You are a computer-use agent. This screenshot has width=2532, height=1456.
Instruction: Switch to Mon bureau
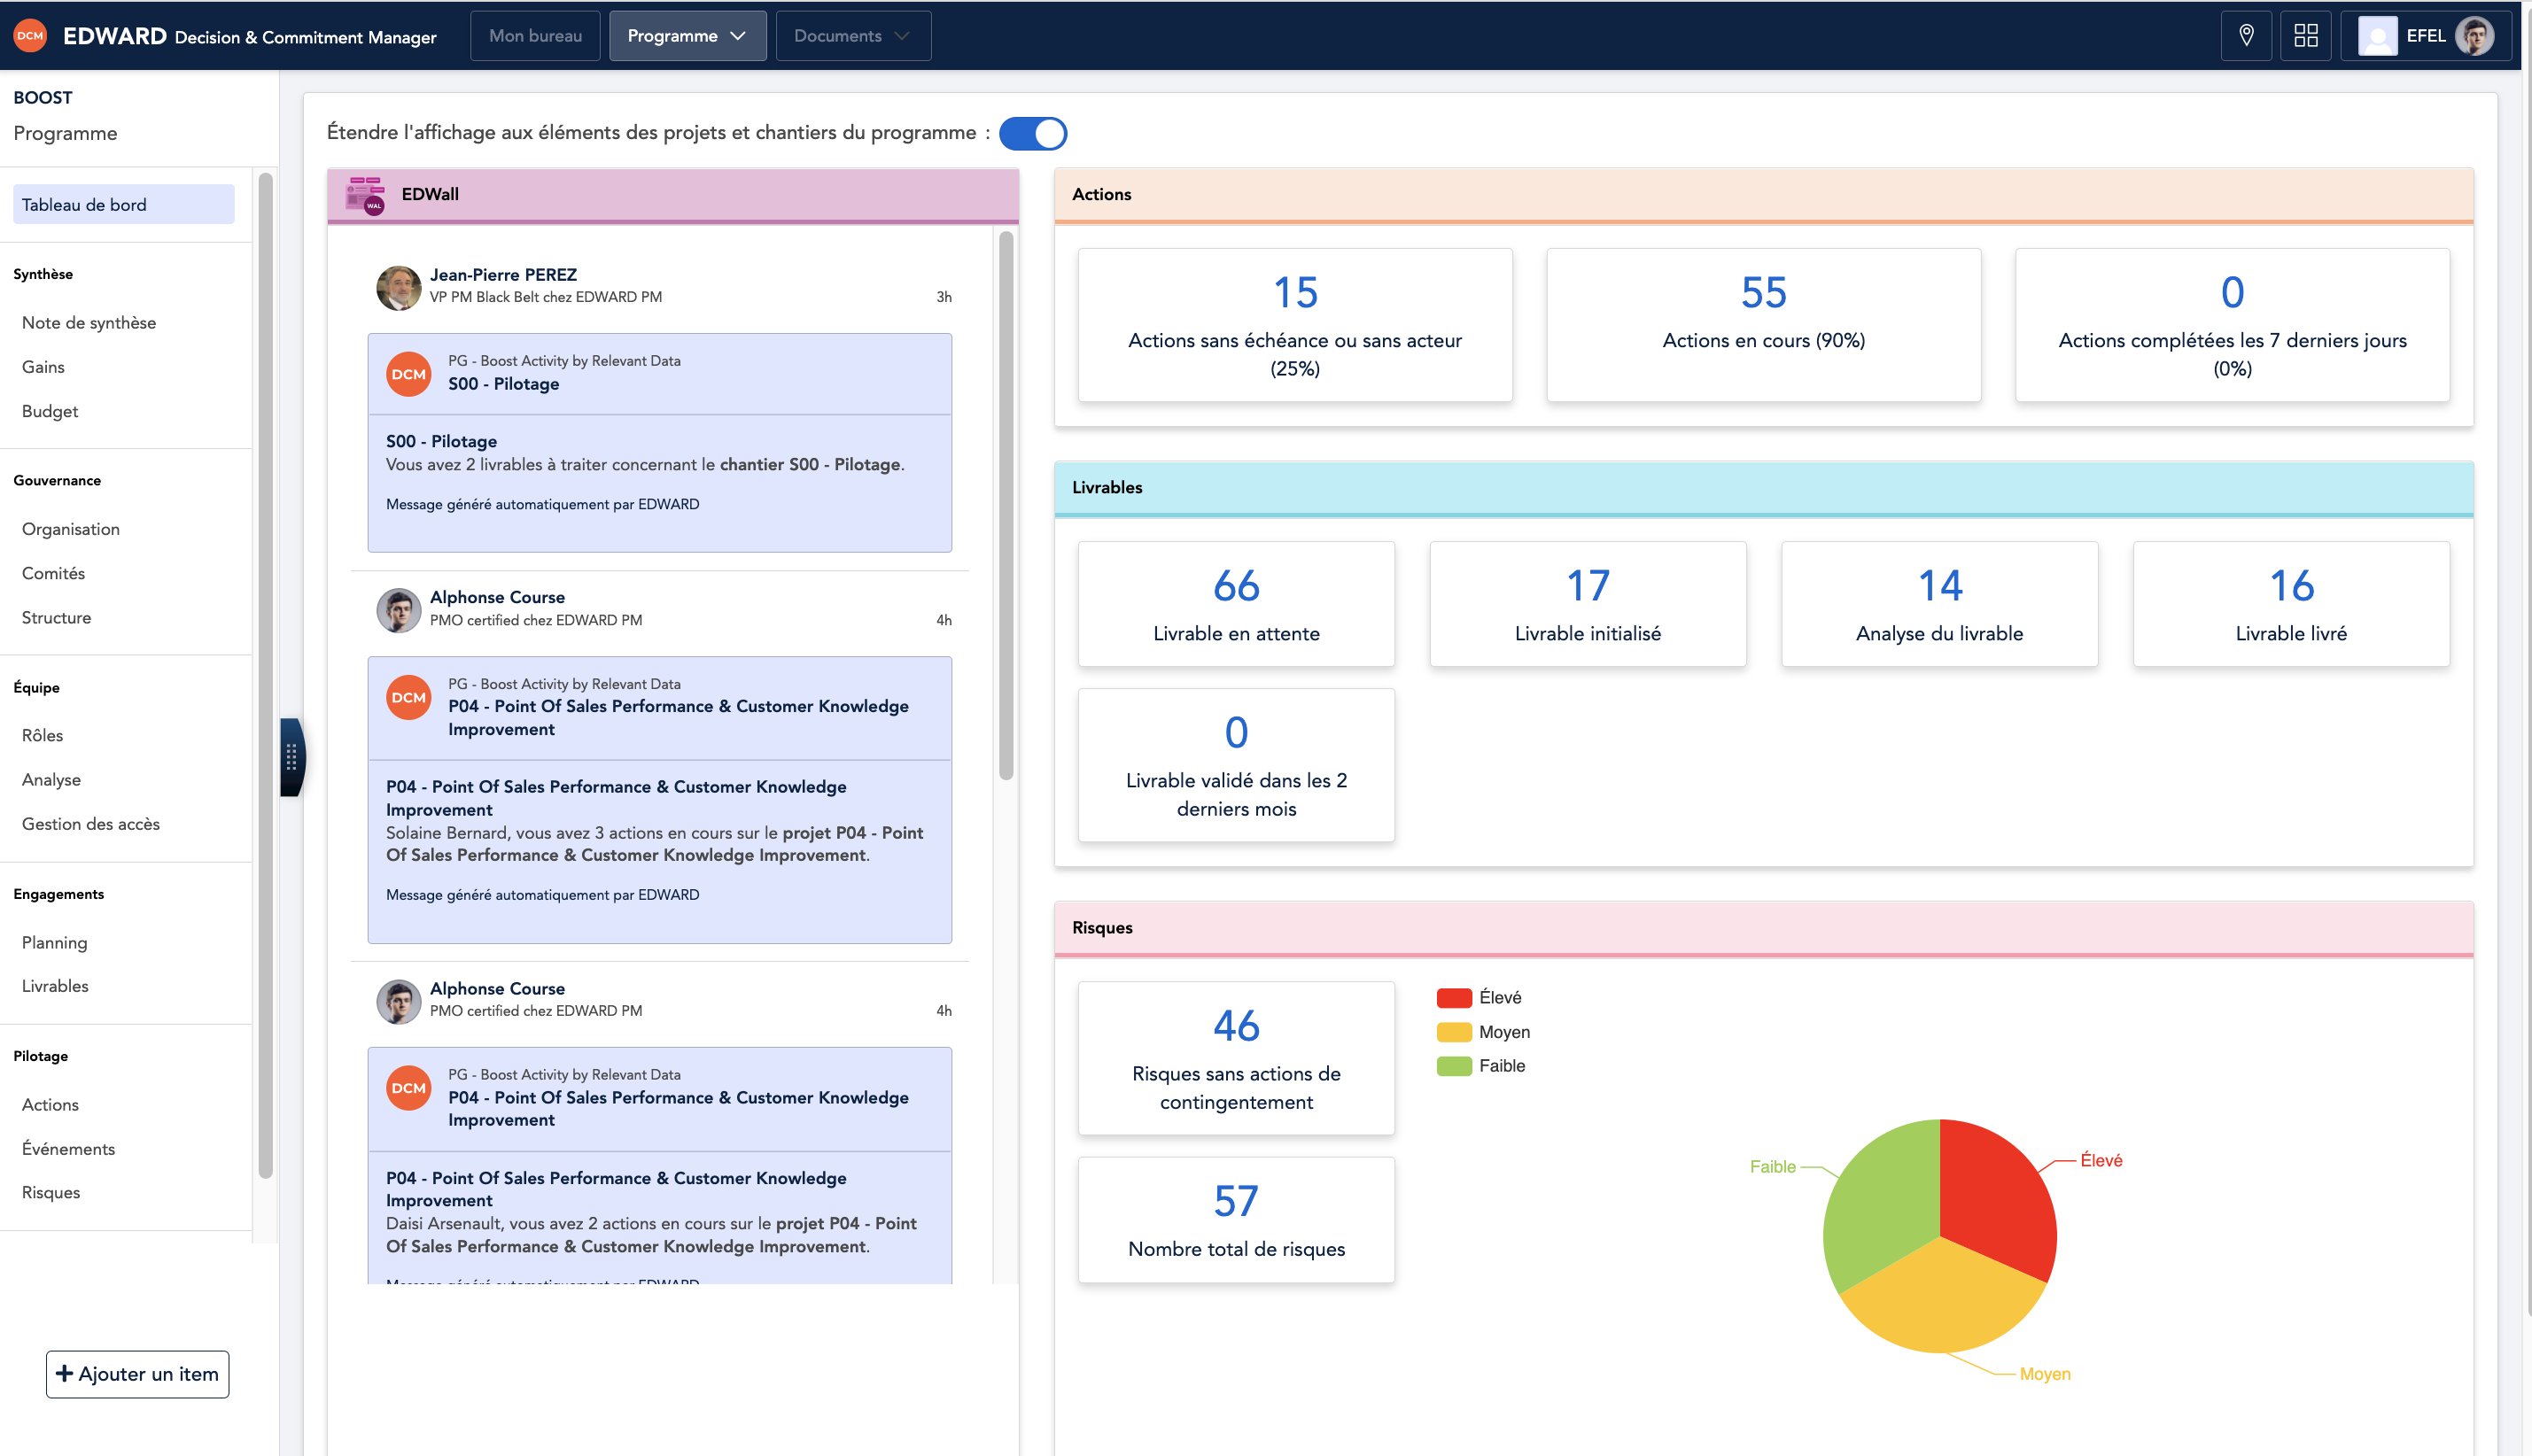click(534, 35)
